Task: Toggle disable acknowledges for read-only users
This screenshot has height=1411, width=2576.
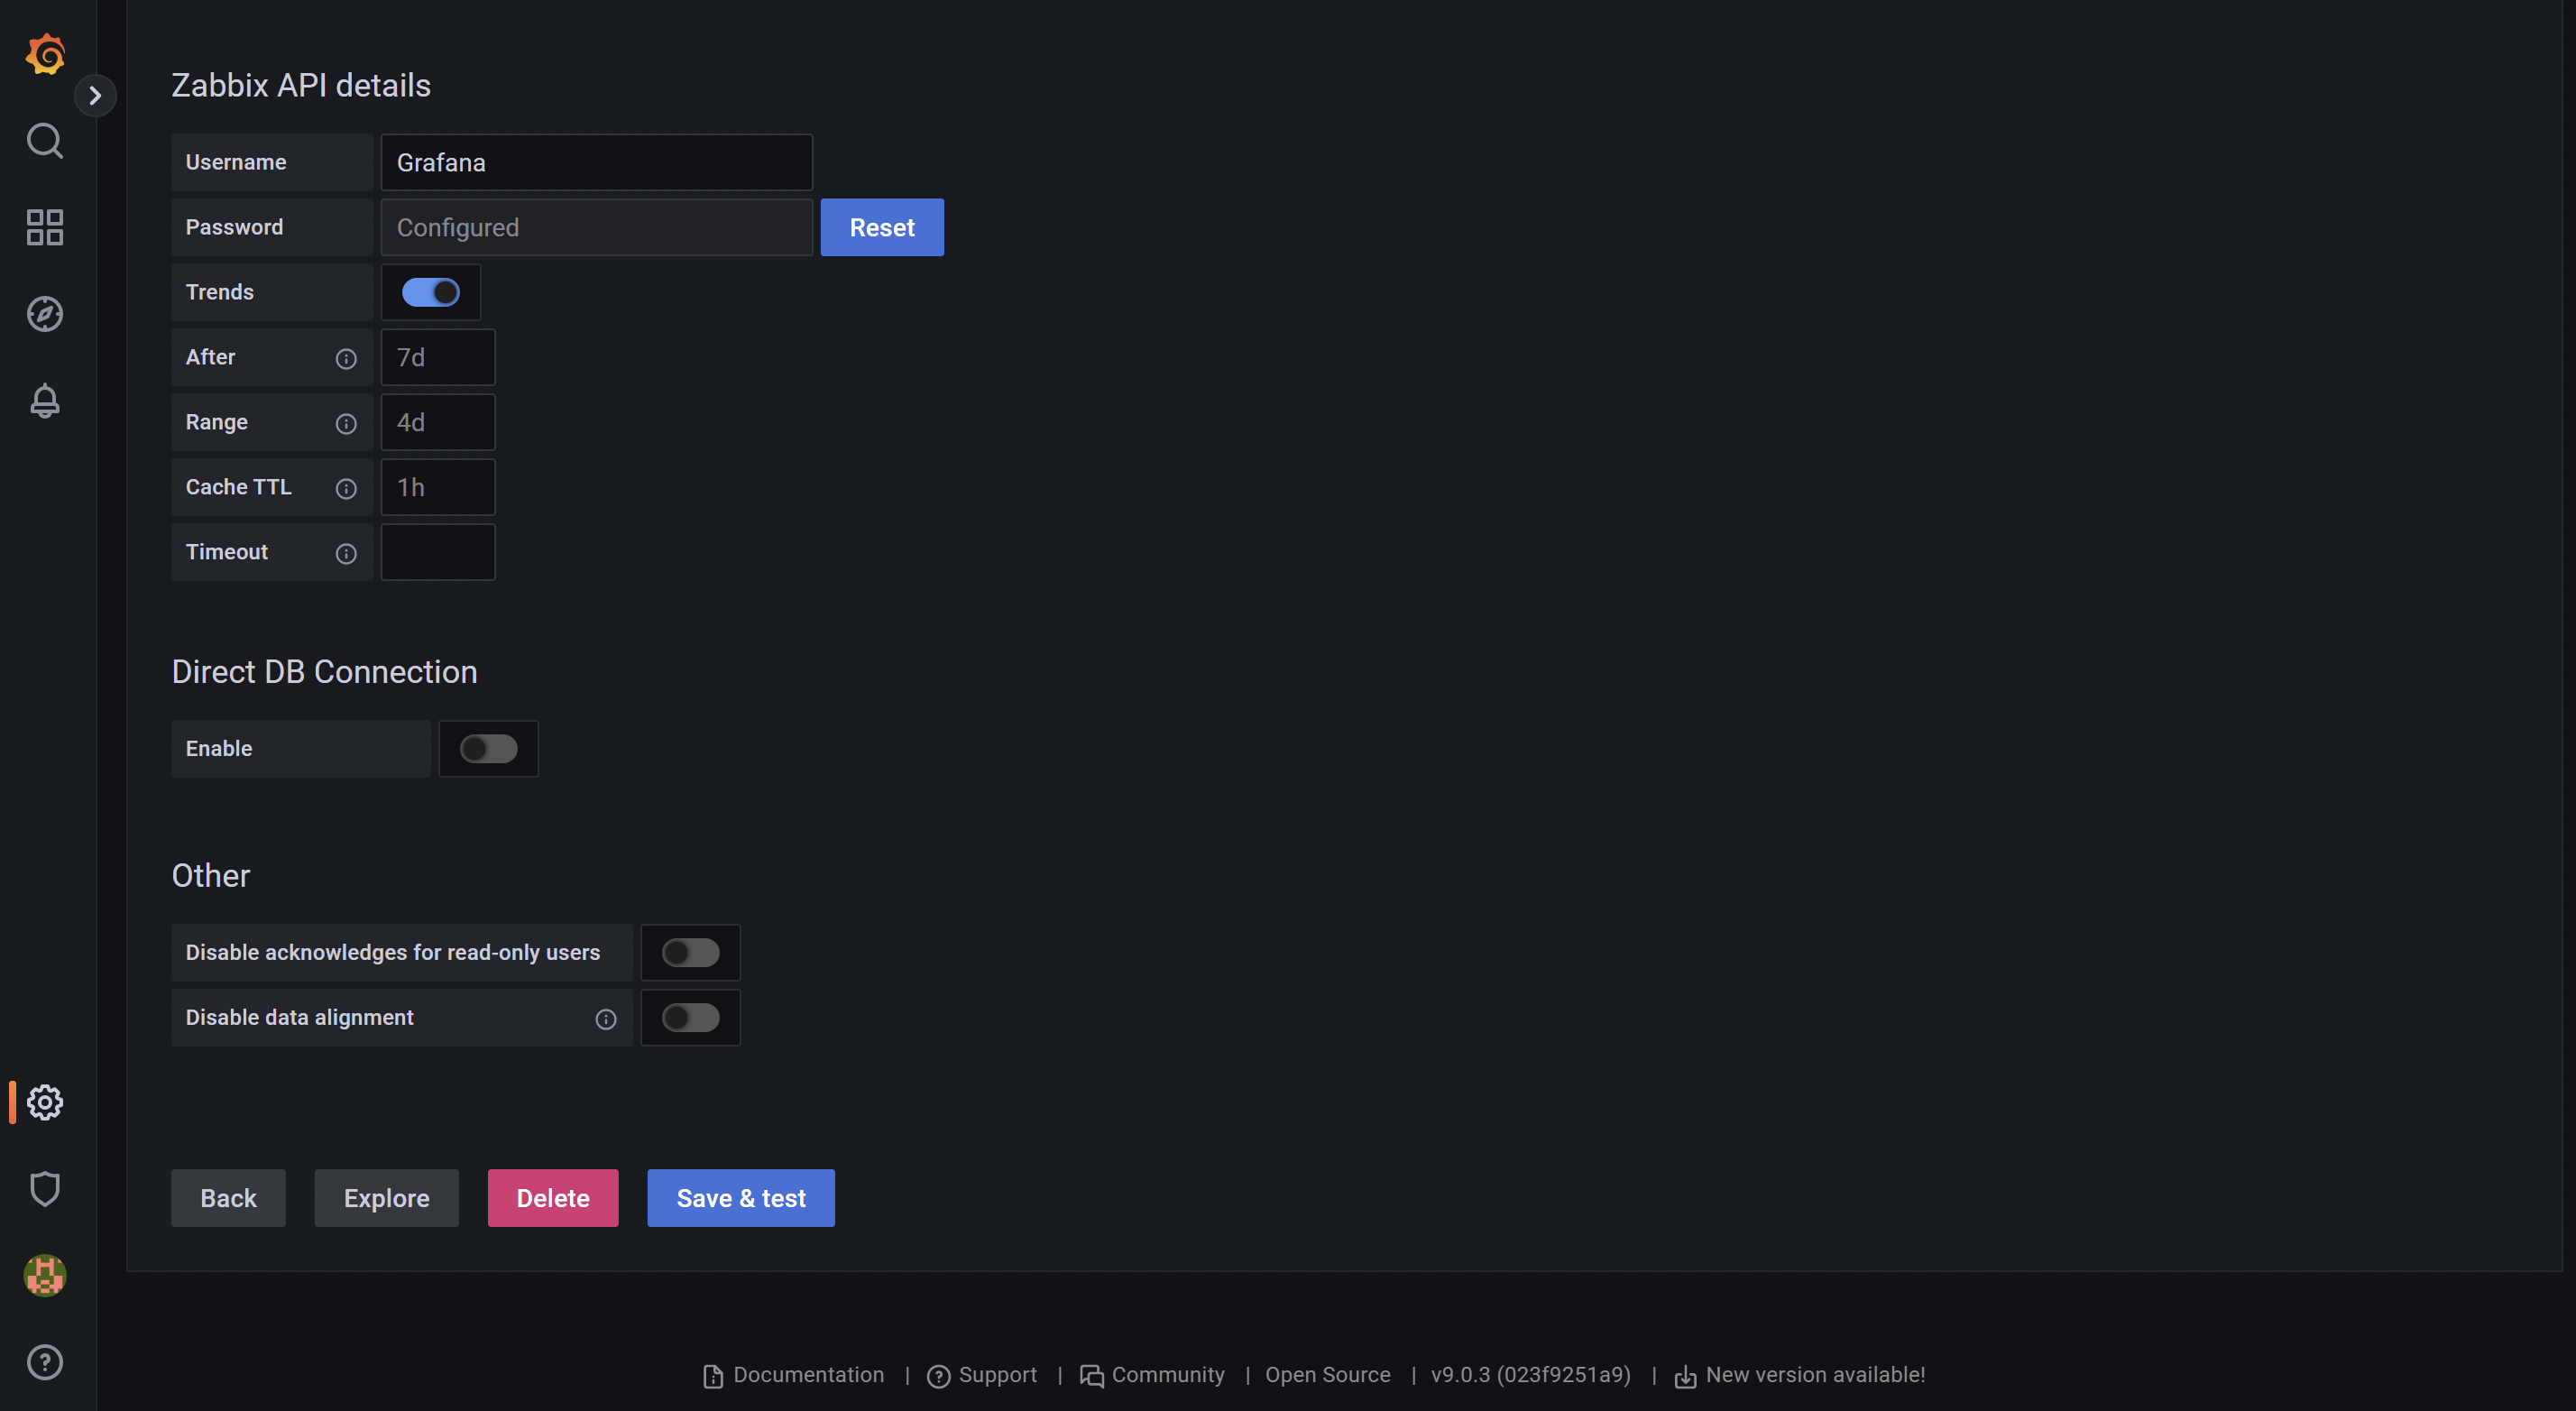Action: [690, 952]
